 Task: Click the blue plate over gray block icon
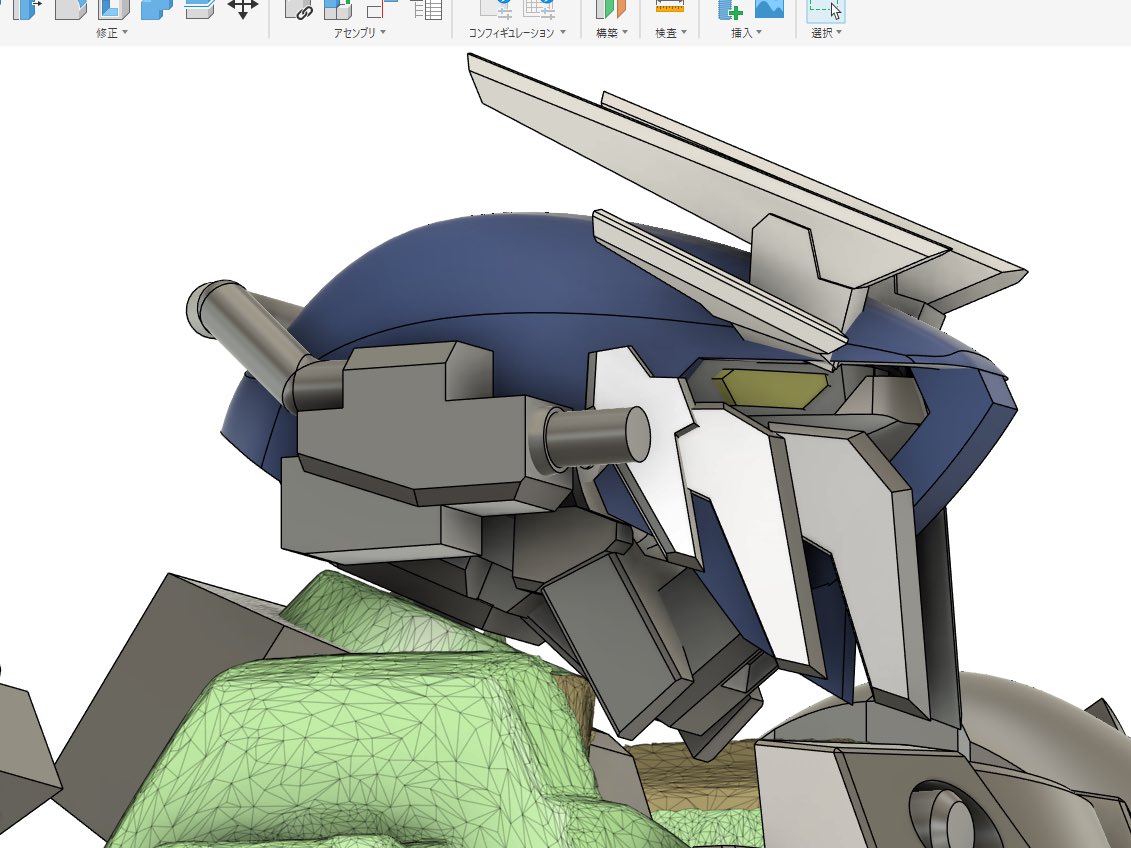(200, 9)
